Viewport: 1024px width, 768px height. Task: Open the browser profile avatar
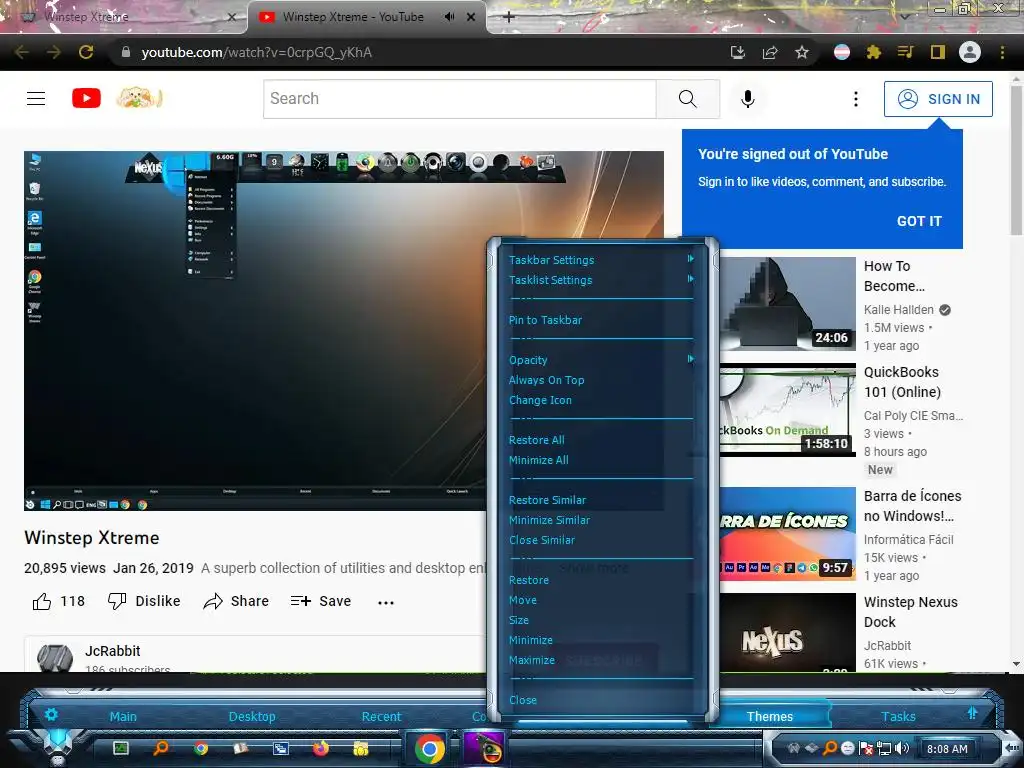click(970, 52)
